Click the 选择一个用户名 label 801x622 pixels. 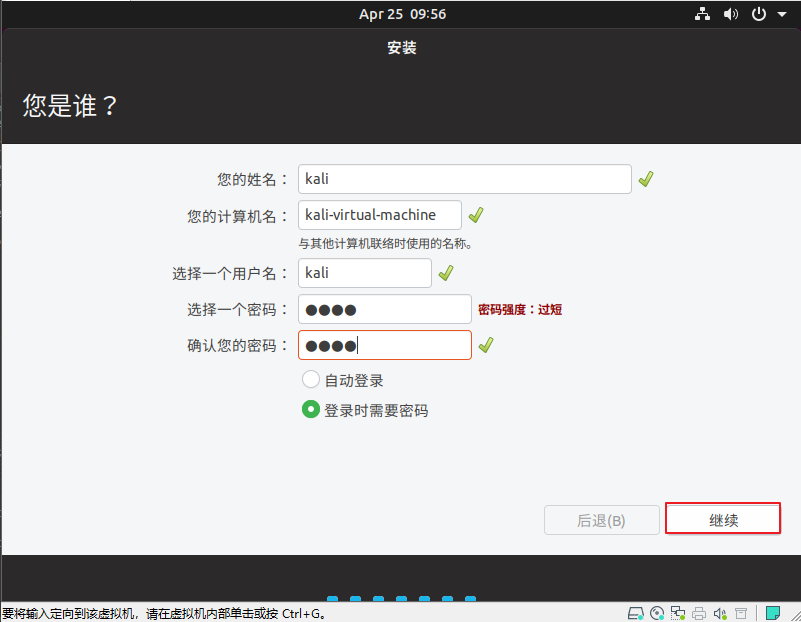(x=230, y=274)
